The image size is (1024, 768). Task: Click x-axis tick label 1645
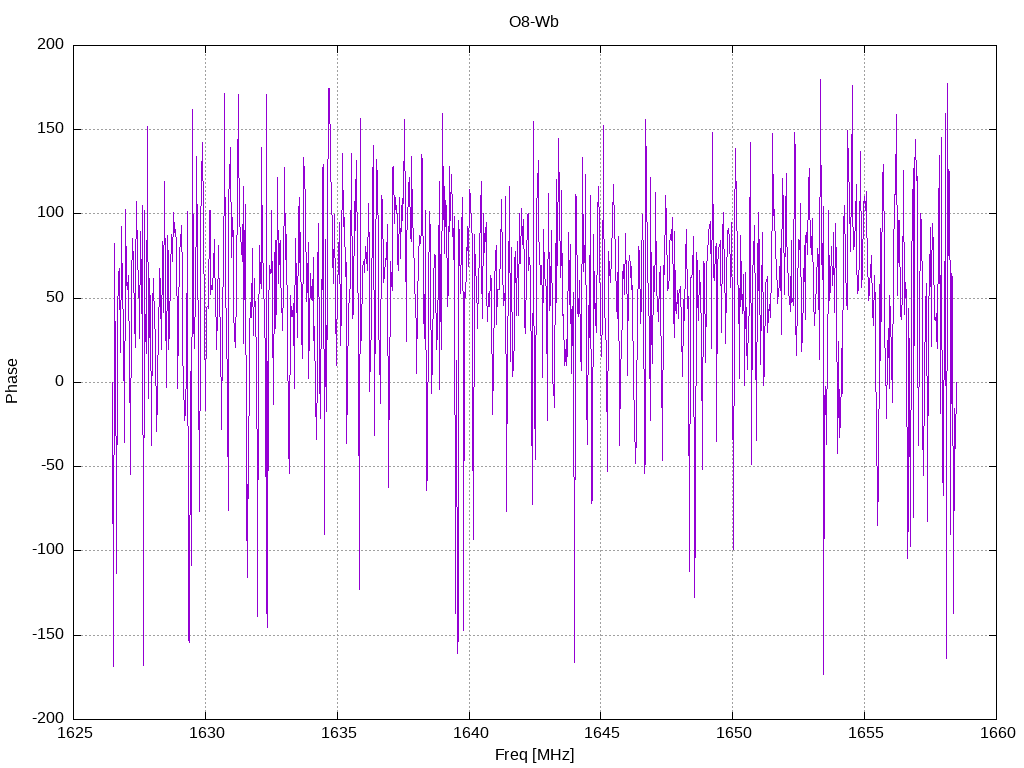601,733
